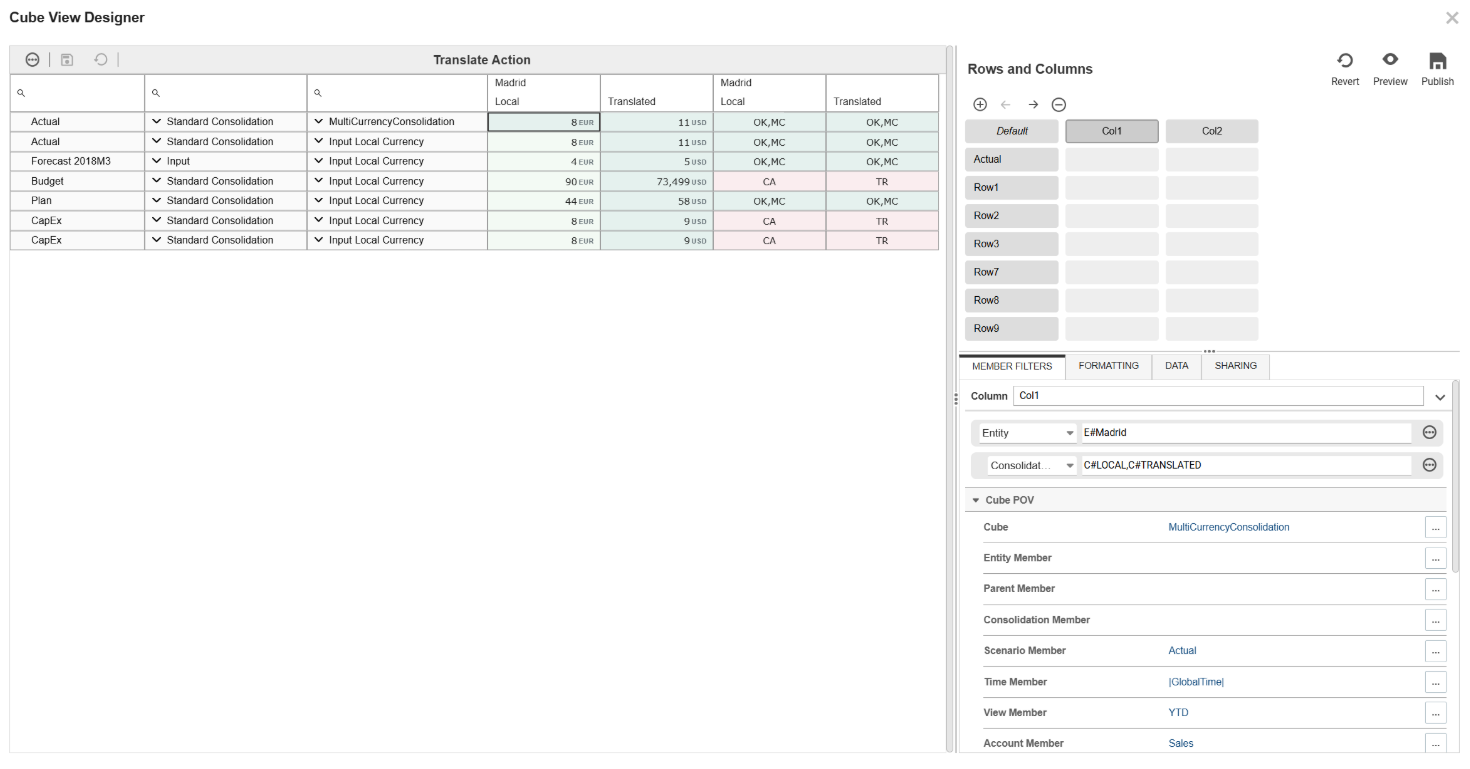
Task: Select the Row7 row item
Action: 1011,272
